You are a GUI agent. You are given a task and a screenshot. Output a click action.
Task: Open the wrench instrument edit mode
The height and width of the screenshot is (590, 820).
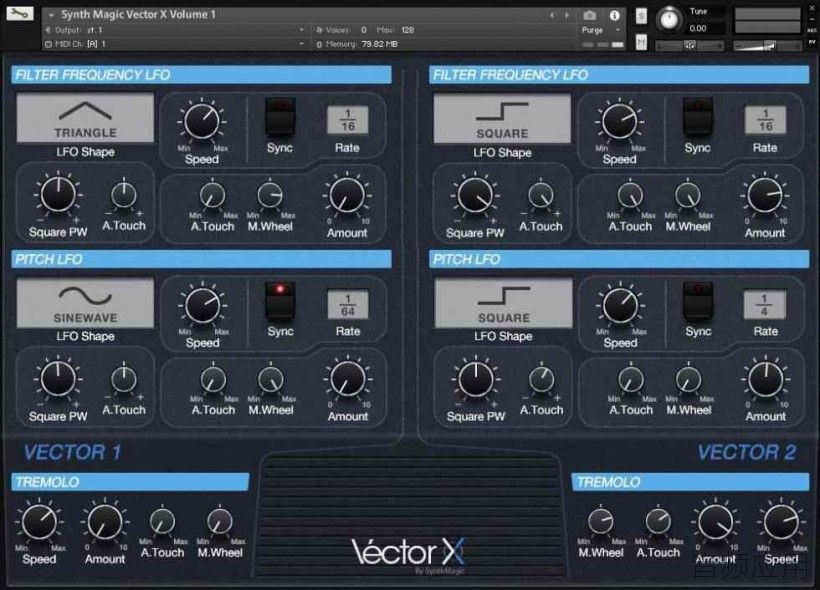[19, 14]
